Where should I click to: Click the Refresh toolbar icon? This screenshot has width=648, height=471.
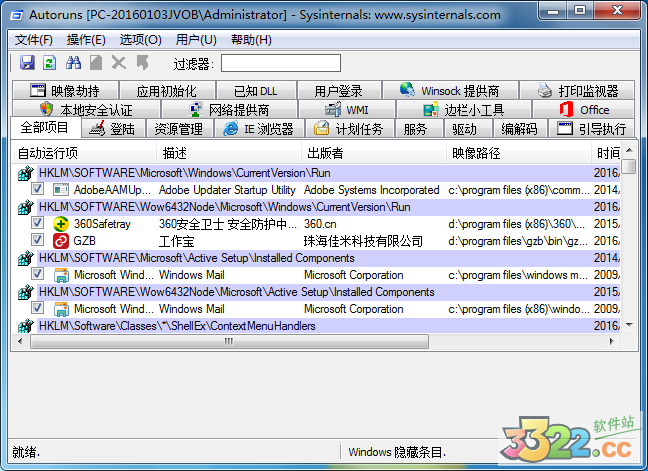[50, 63]
